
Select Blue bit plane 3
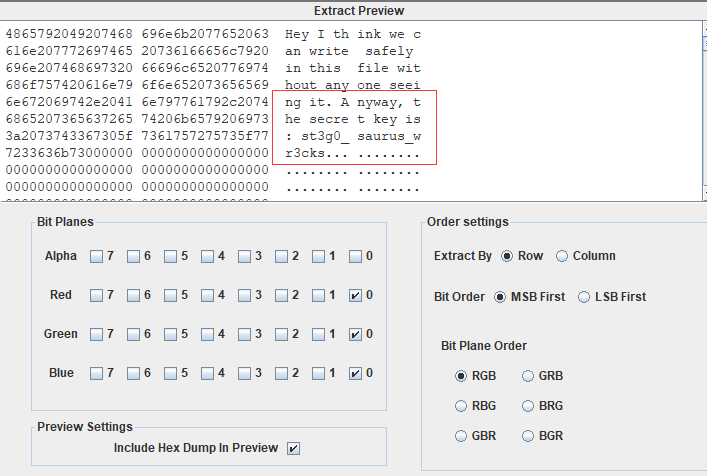pos(244,373)
